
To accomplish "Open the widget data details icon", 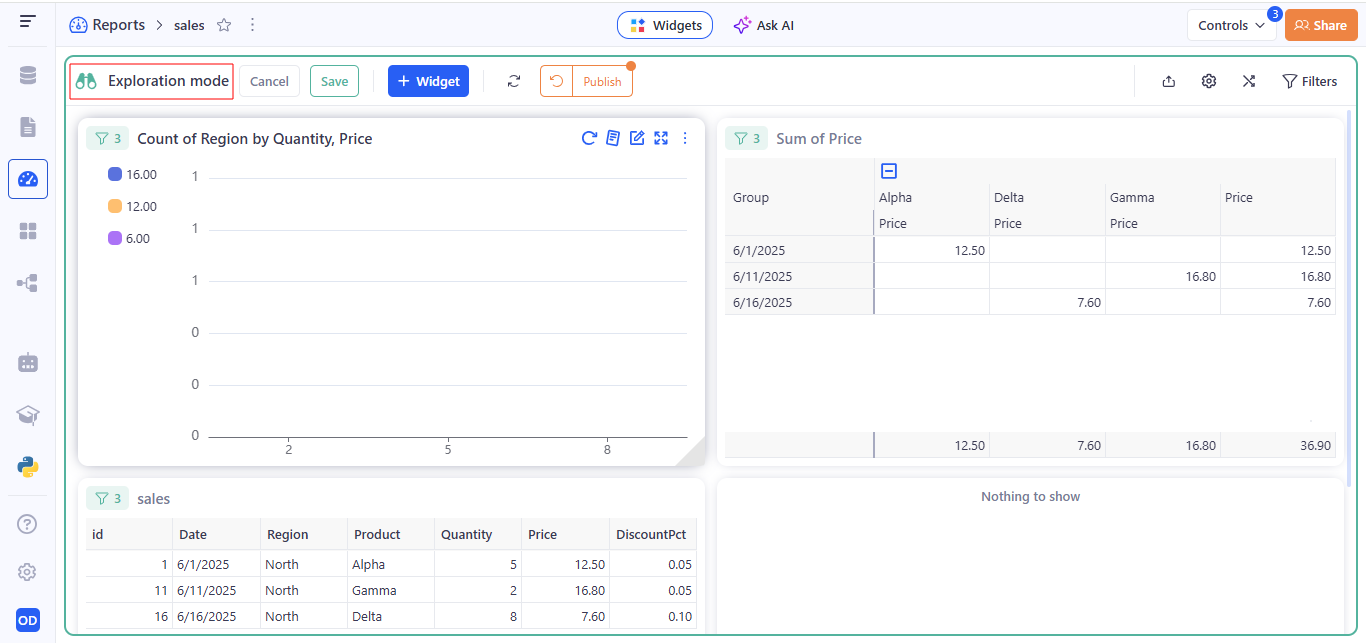I will click(613, 138).
